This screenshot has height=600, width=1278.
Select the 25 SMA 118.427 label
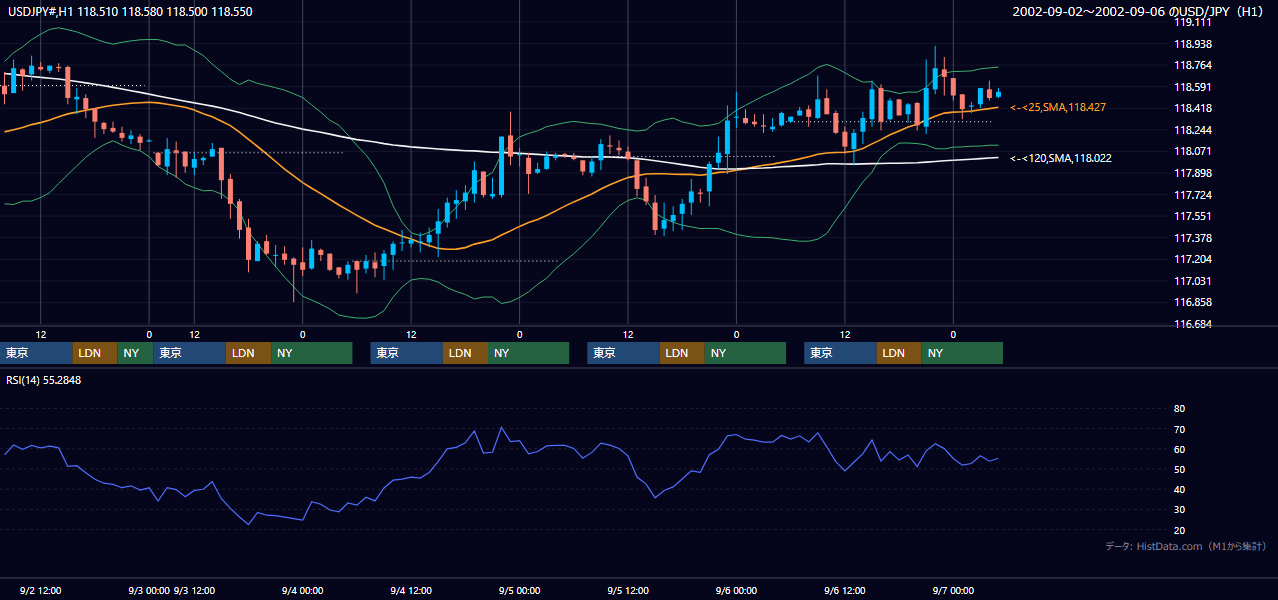point(1058,107)
